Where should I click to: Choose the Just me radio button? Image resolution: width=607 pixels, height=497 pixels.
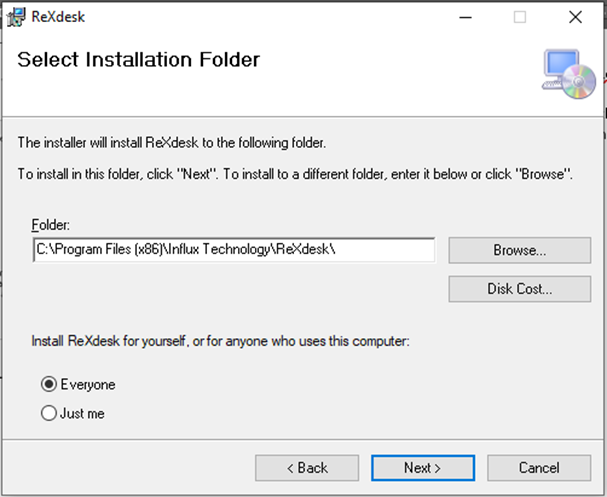tap(49, 413)
